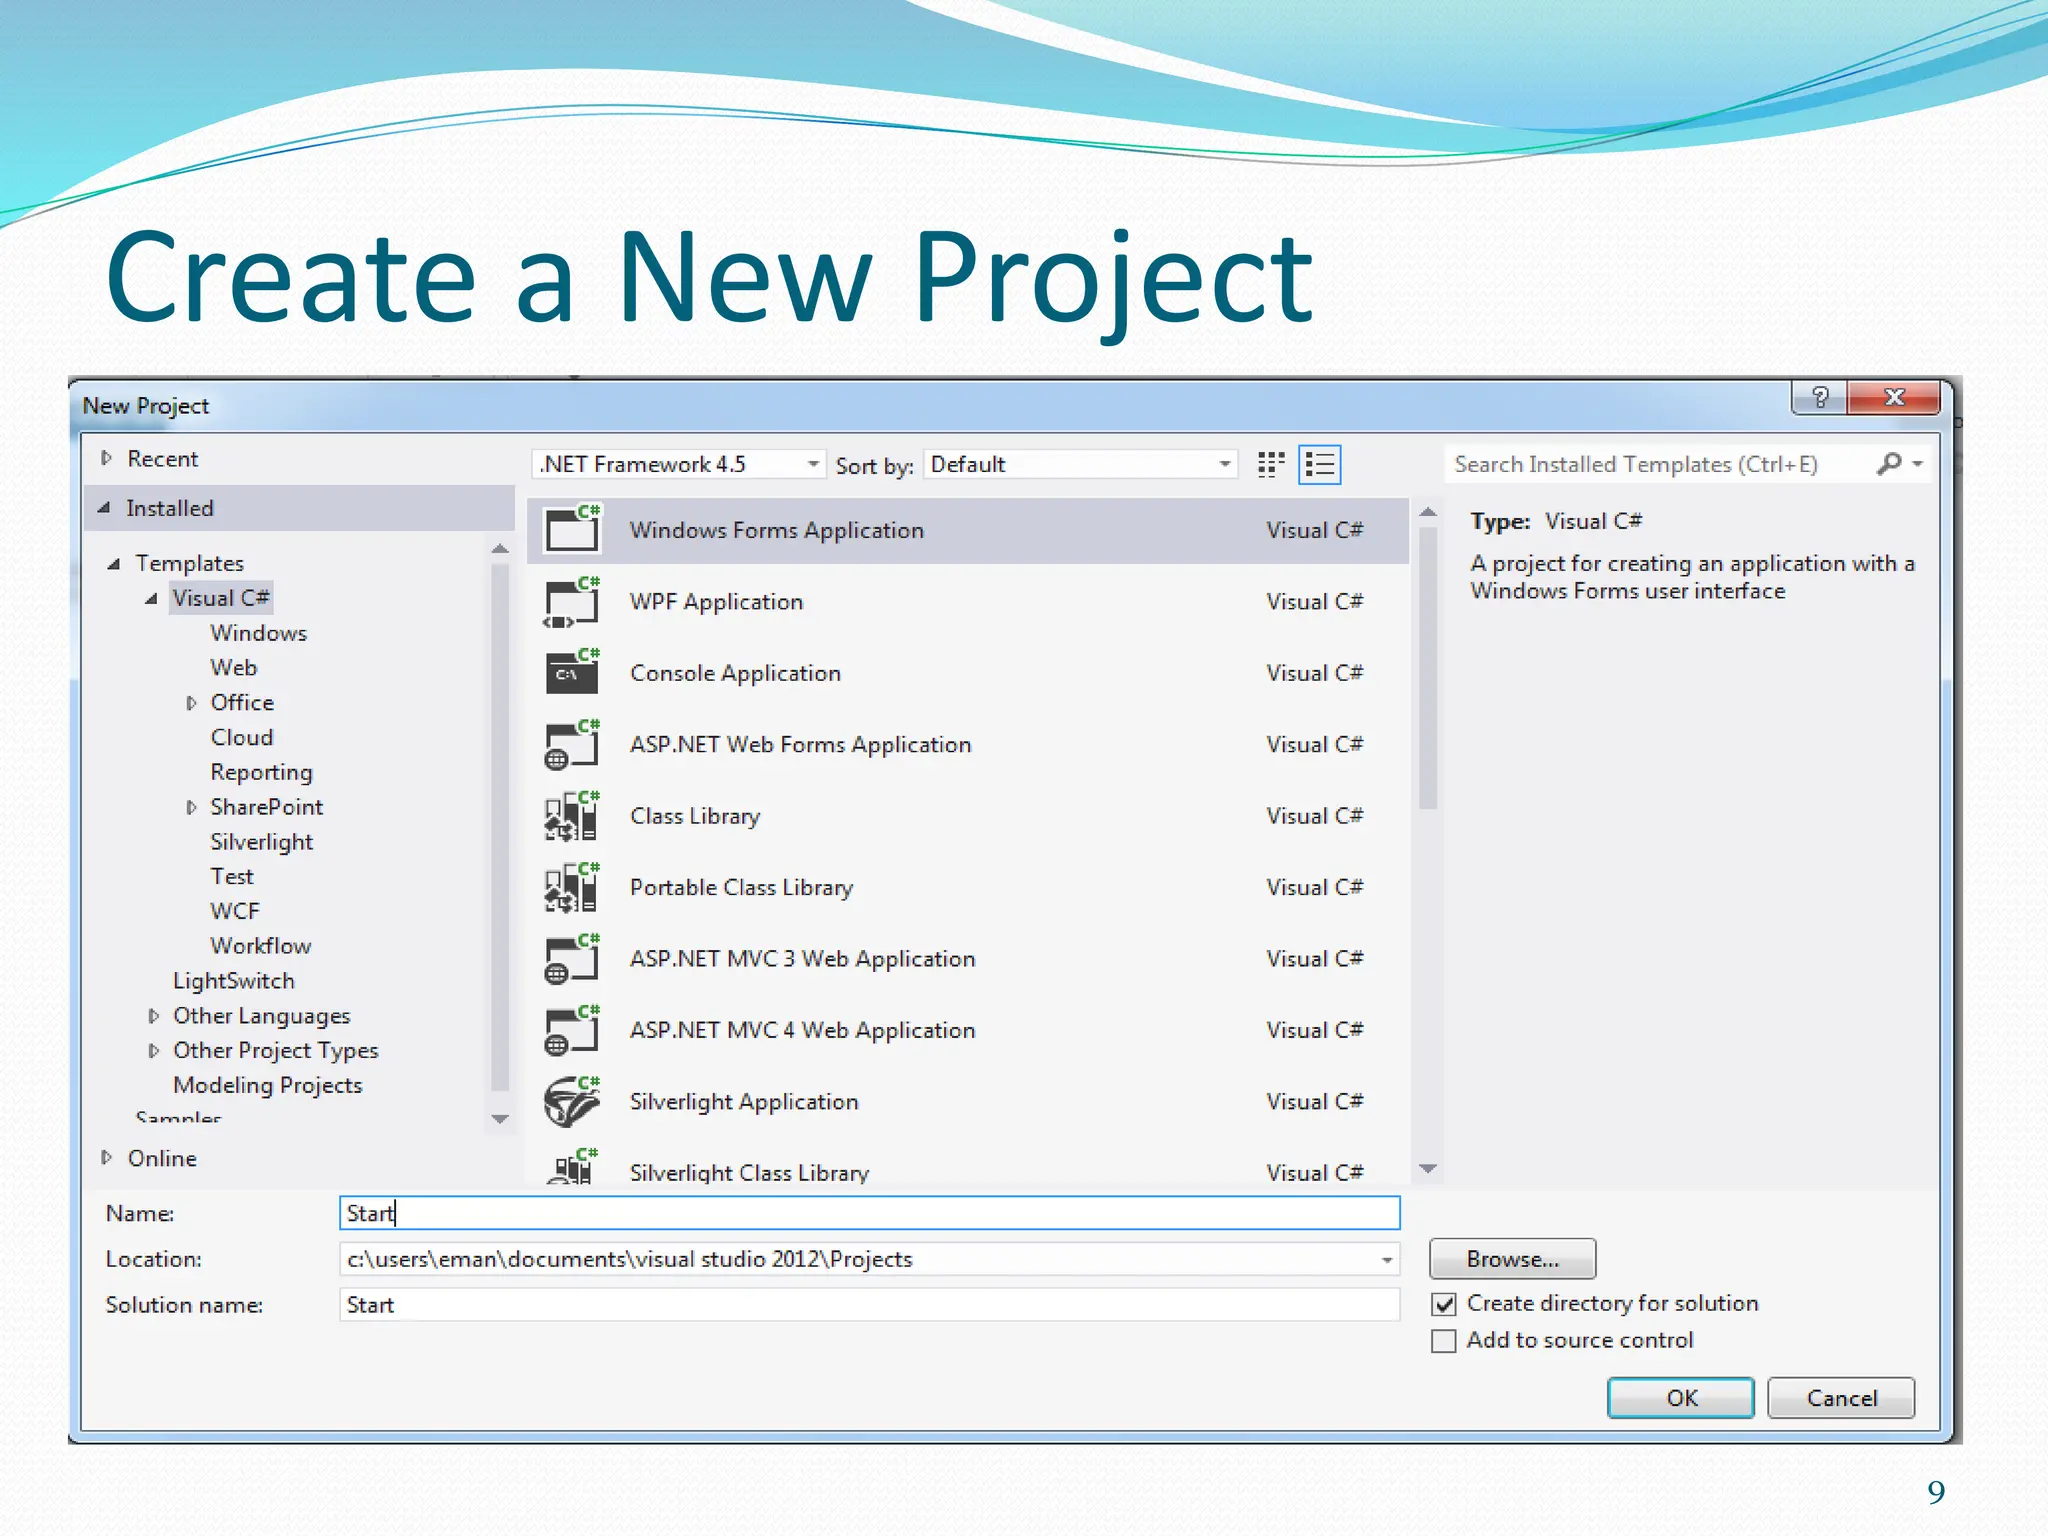Click the Solution name input field
This screenshot has height=1536, width=2048.
coord(868,1305)
